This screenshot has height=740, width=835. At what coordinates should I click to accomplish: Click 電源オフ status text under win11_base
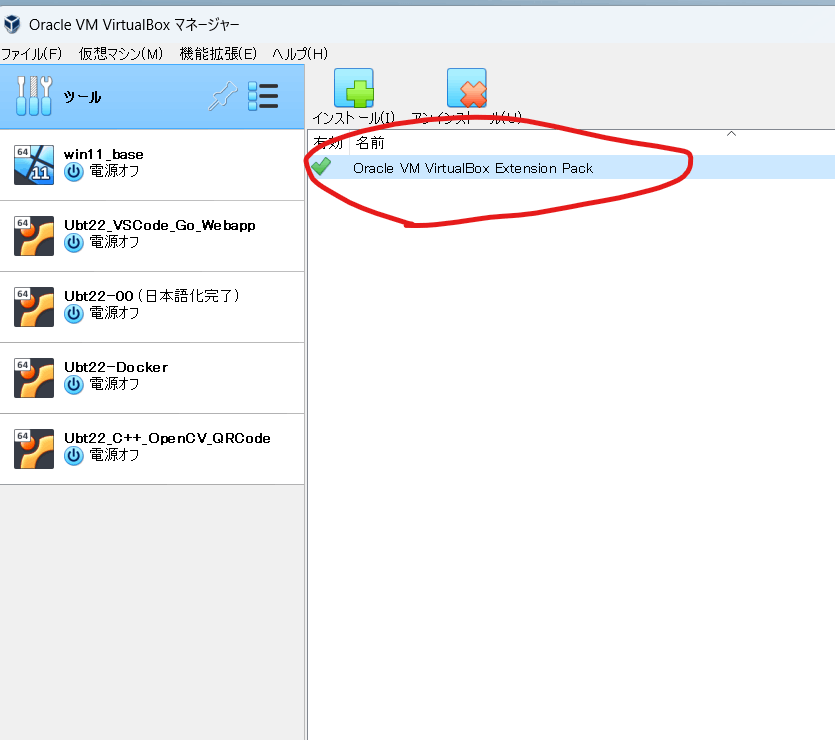pyautogui.click(x=114, y=171)
